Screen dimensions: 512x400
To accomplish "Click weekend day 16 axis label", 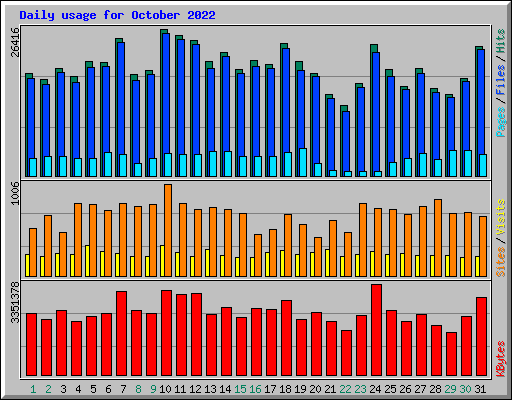I will 255,389.
